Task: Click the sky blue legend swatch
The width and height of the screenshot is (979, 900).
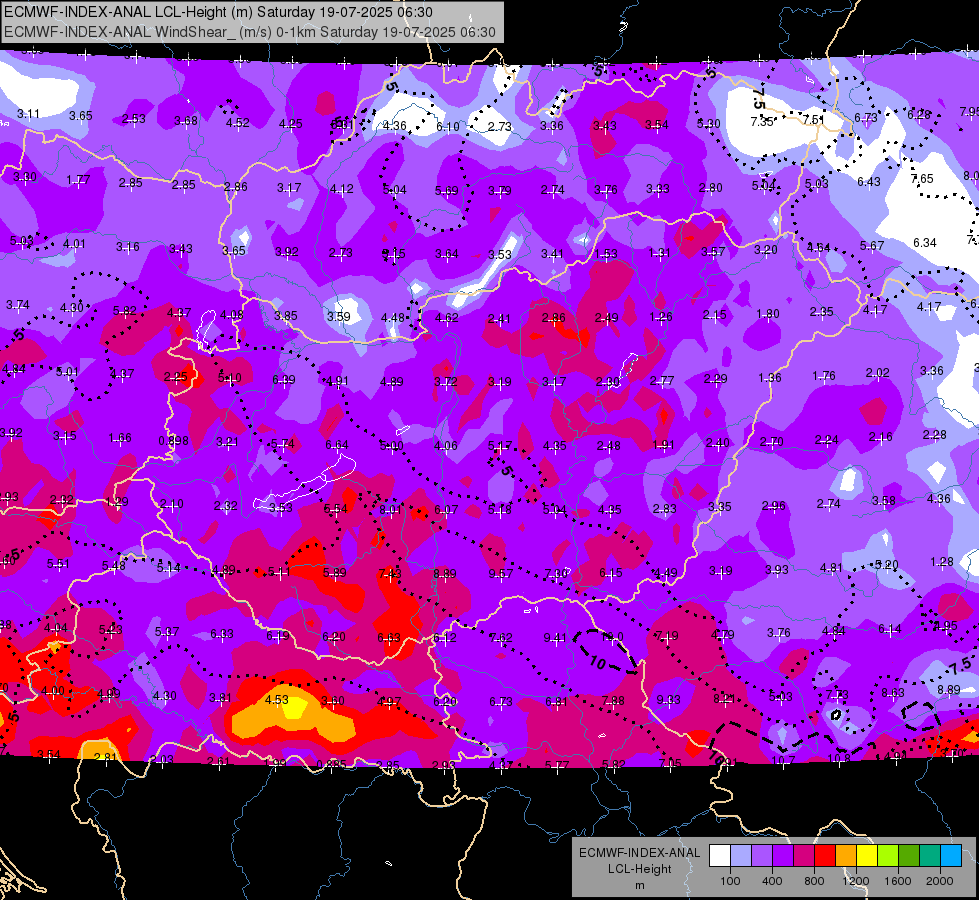Action: pos(951,856)
